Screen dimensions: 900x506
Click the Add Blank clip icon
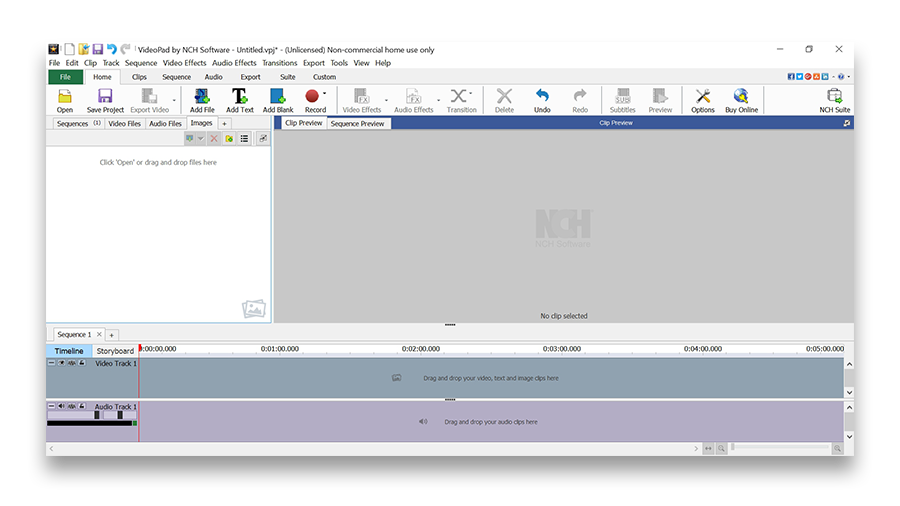click(x=278, y=96)
